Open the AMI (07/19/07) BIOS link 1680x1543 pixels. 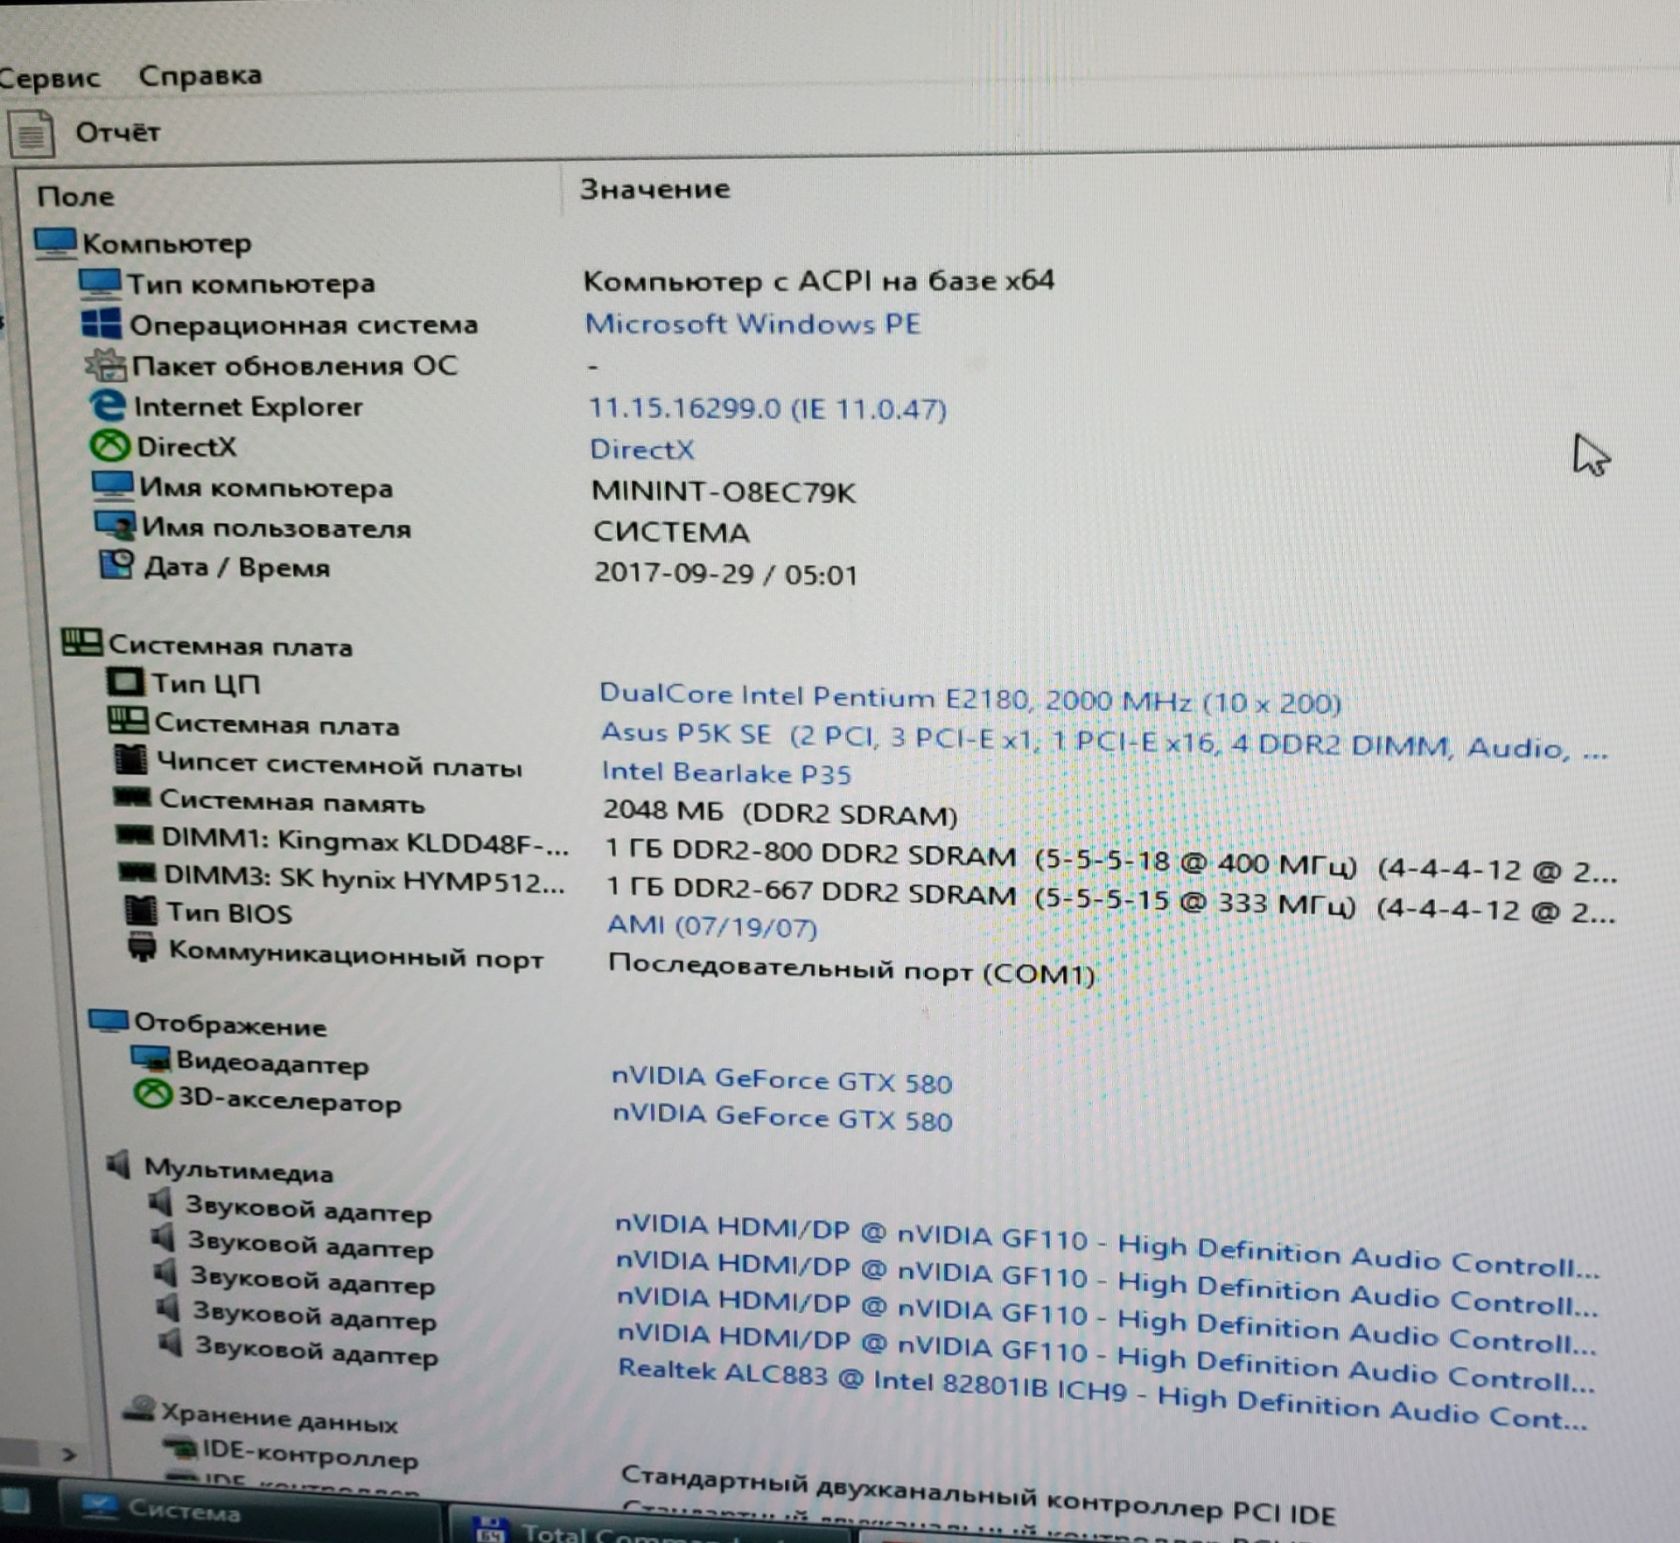click(712, 925)
